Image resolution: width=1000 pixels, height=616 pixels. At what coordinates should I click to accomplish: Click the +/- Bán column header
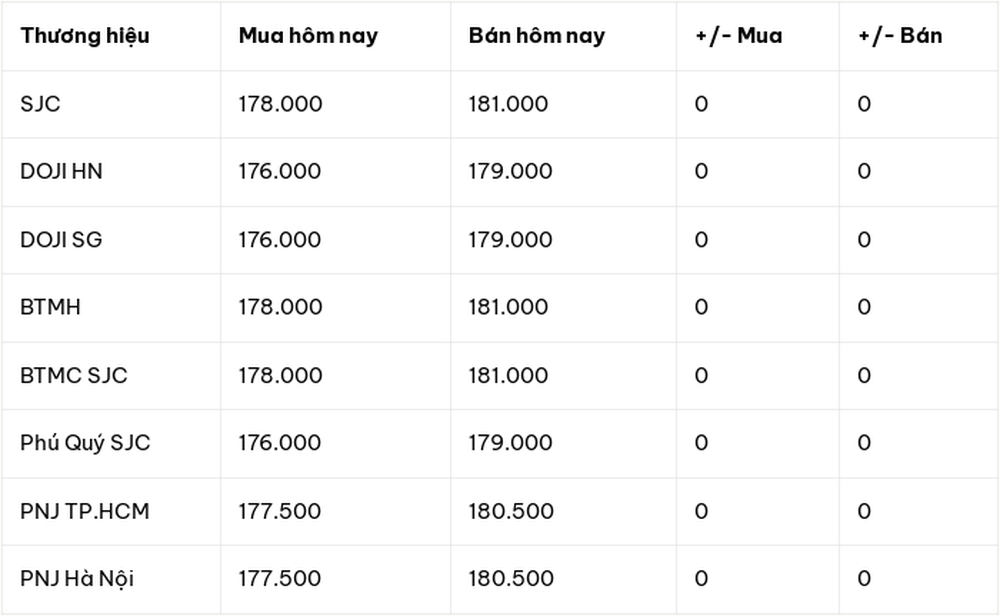900,36
